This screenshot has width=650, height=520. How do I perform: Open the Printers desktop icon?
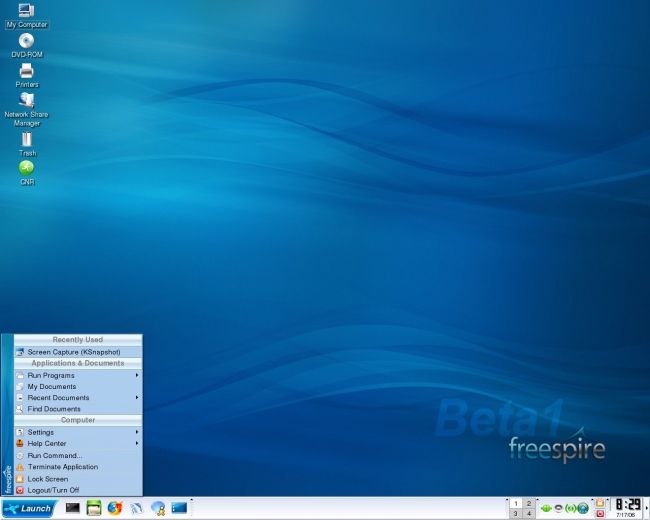coord(26,71)
